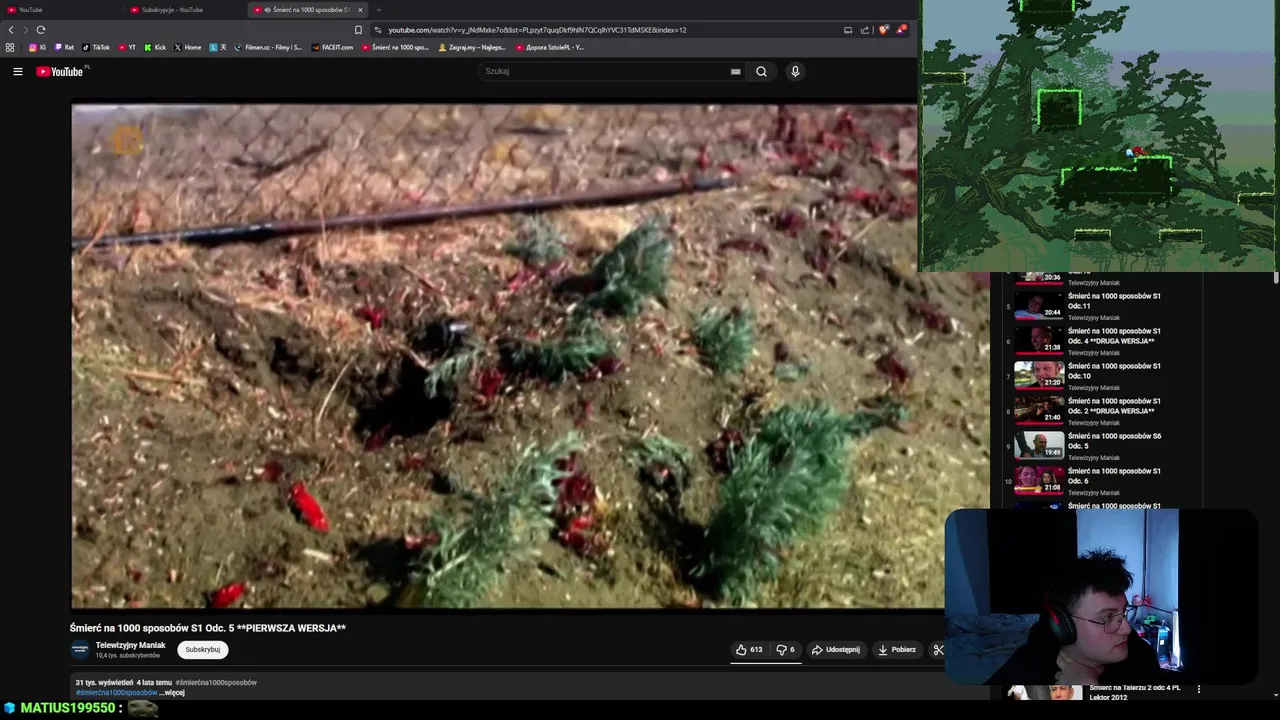Viewport: 1280px width, 720px height.
Task: Reload the page with the refresh icon
Action: coord(41,30)
